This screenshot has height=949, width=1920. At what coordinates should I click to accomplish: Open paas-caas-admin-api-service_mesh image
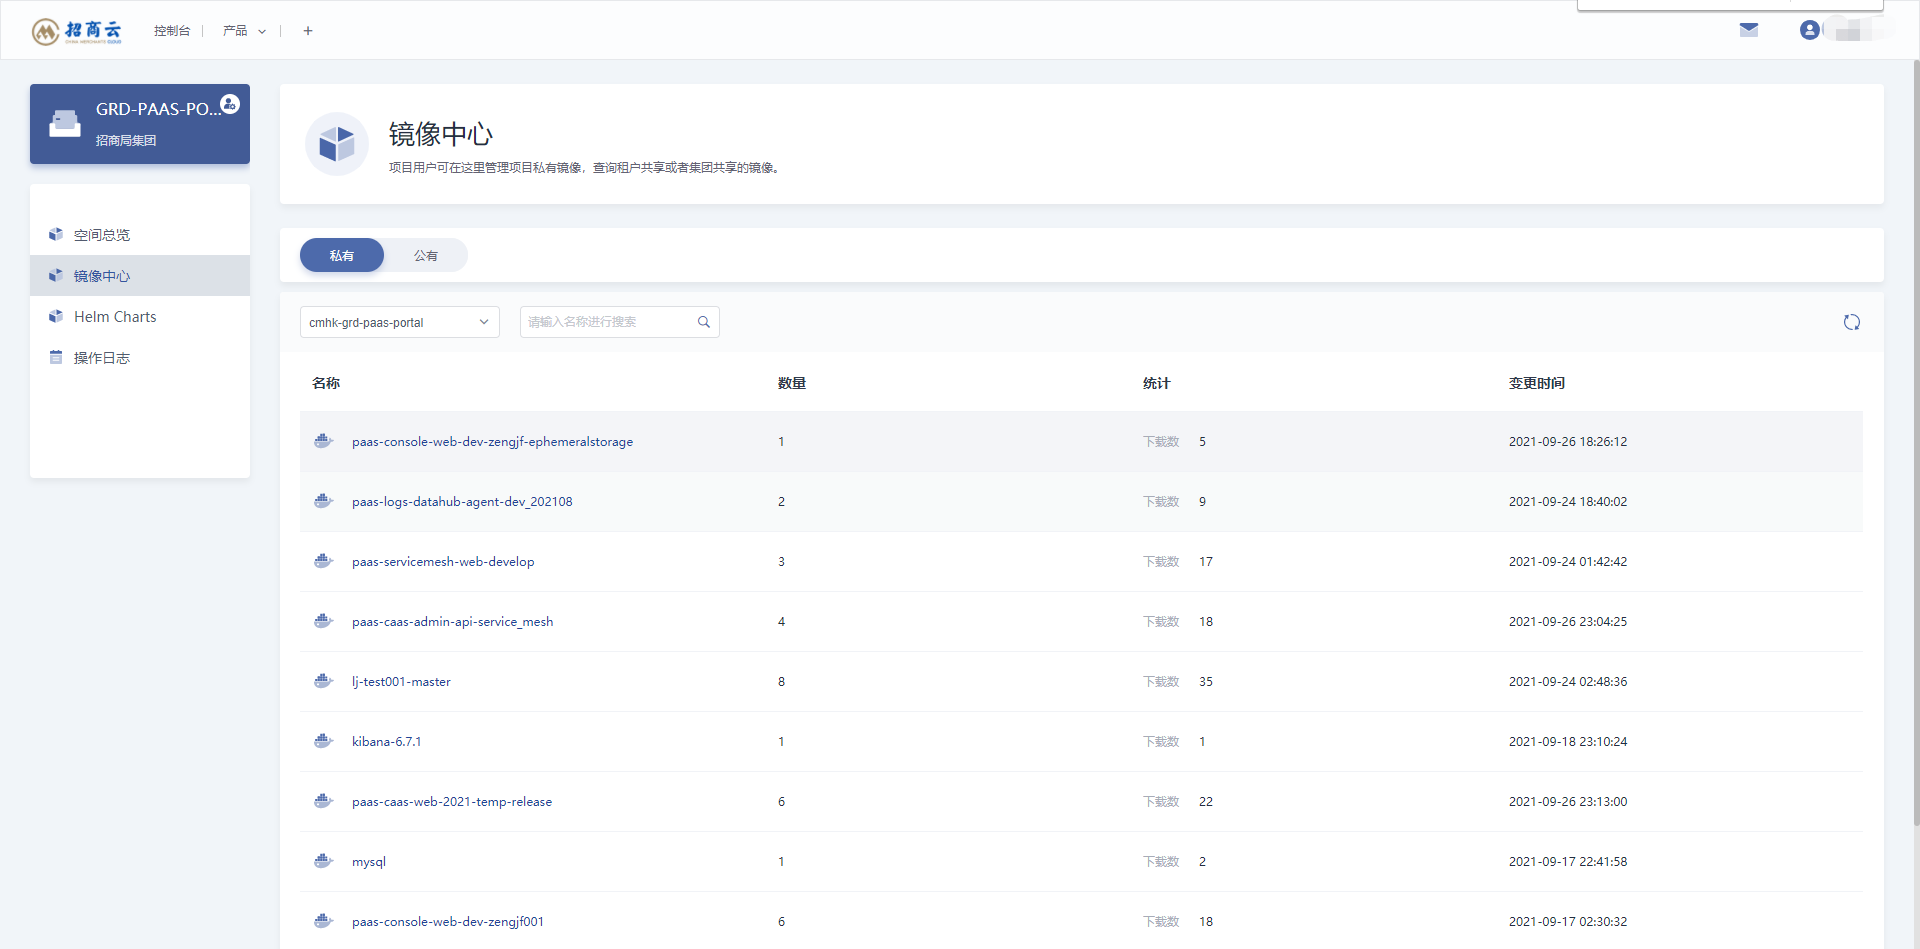click(452, 621)
